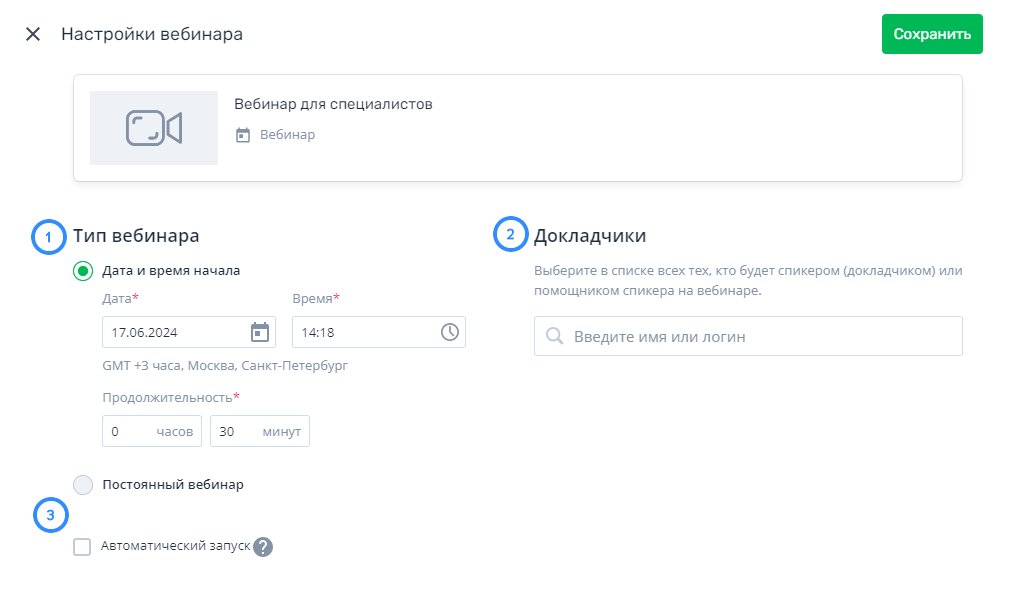
Task: Click the small calendar icon beside Вебинар label
Action: click(x=243, y=135)
